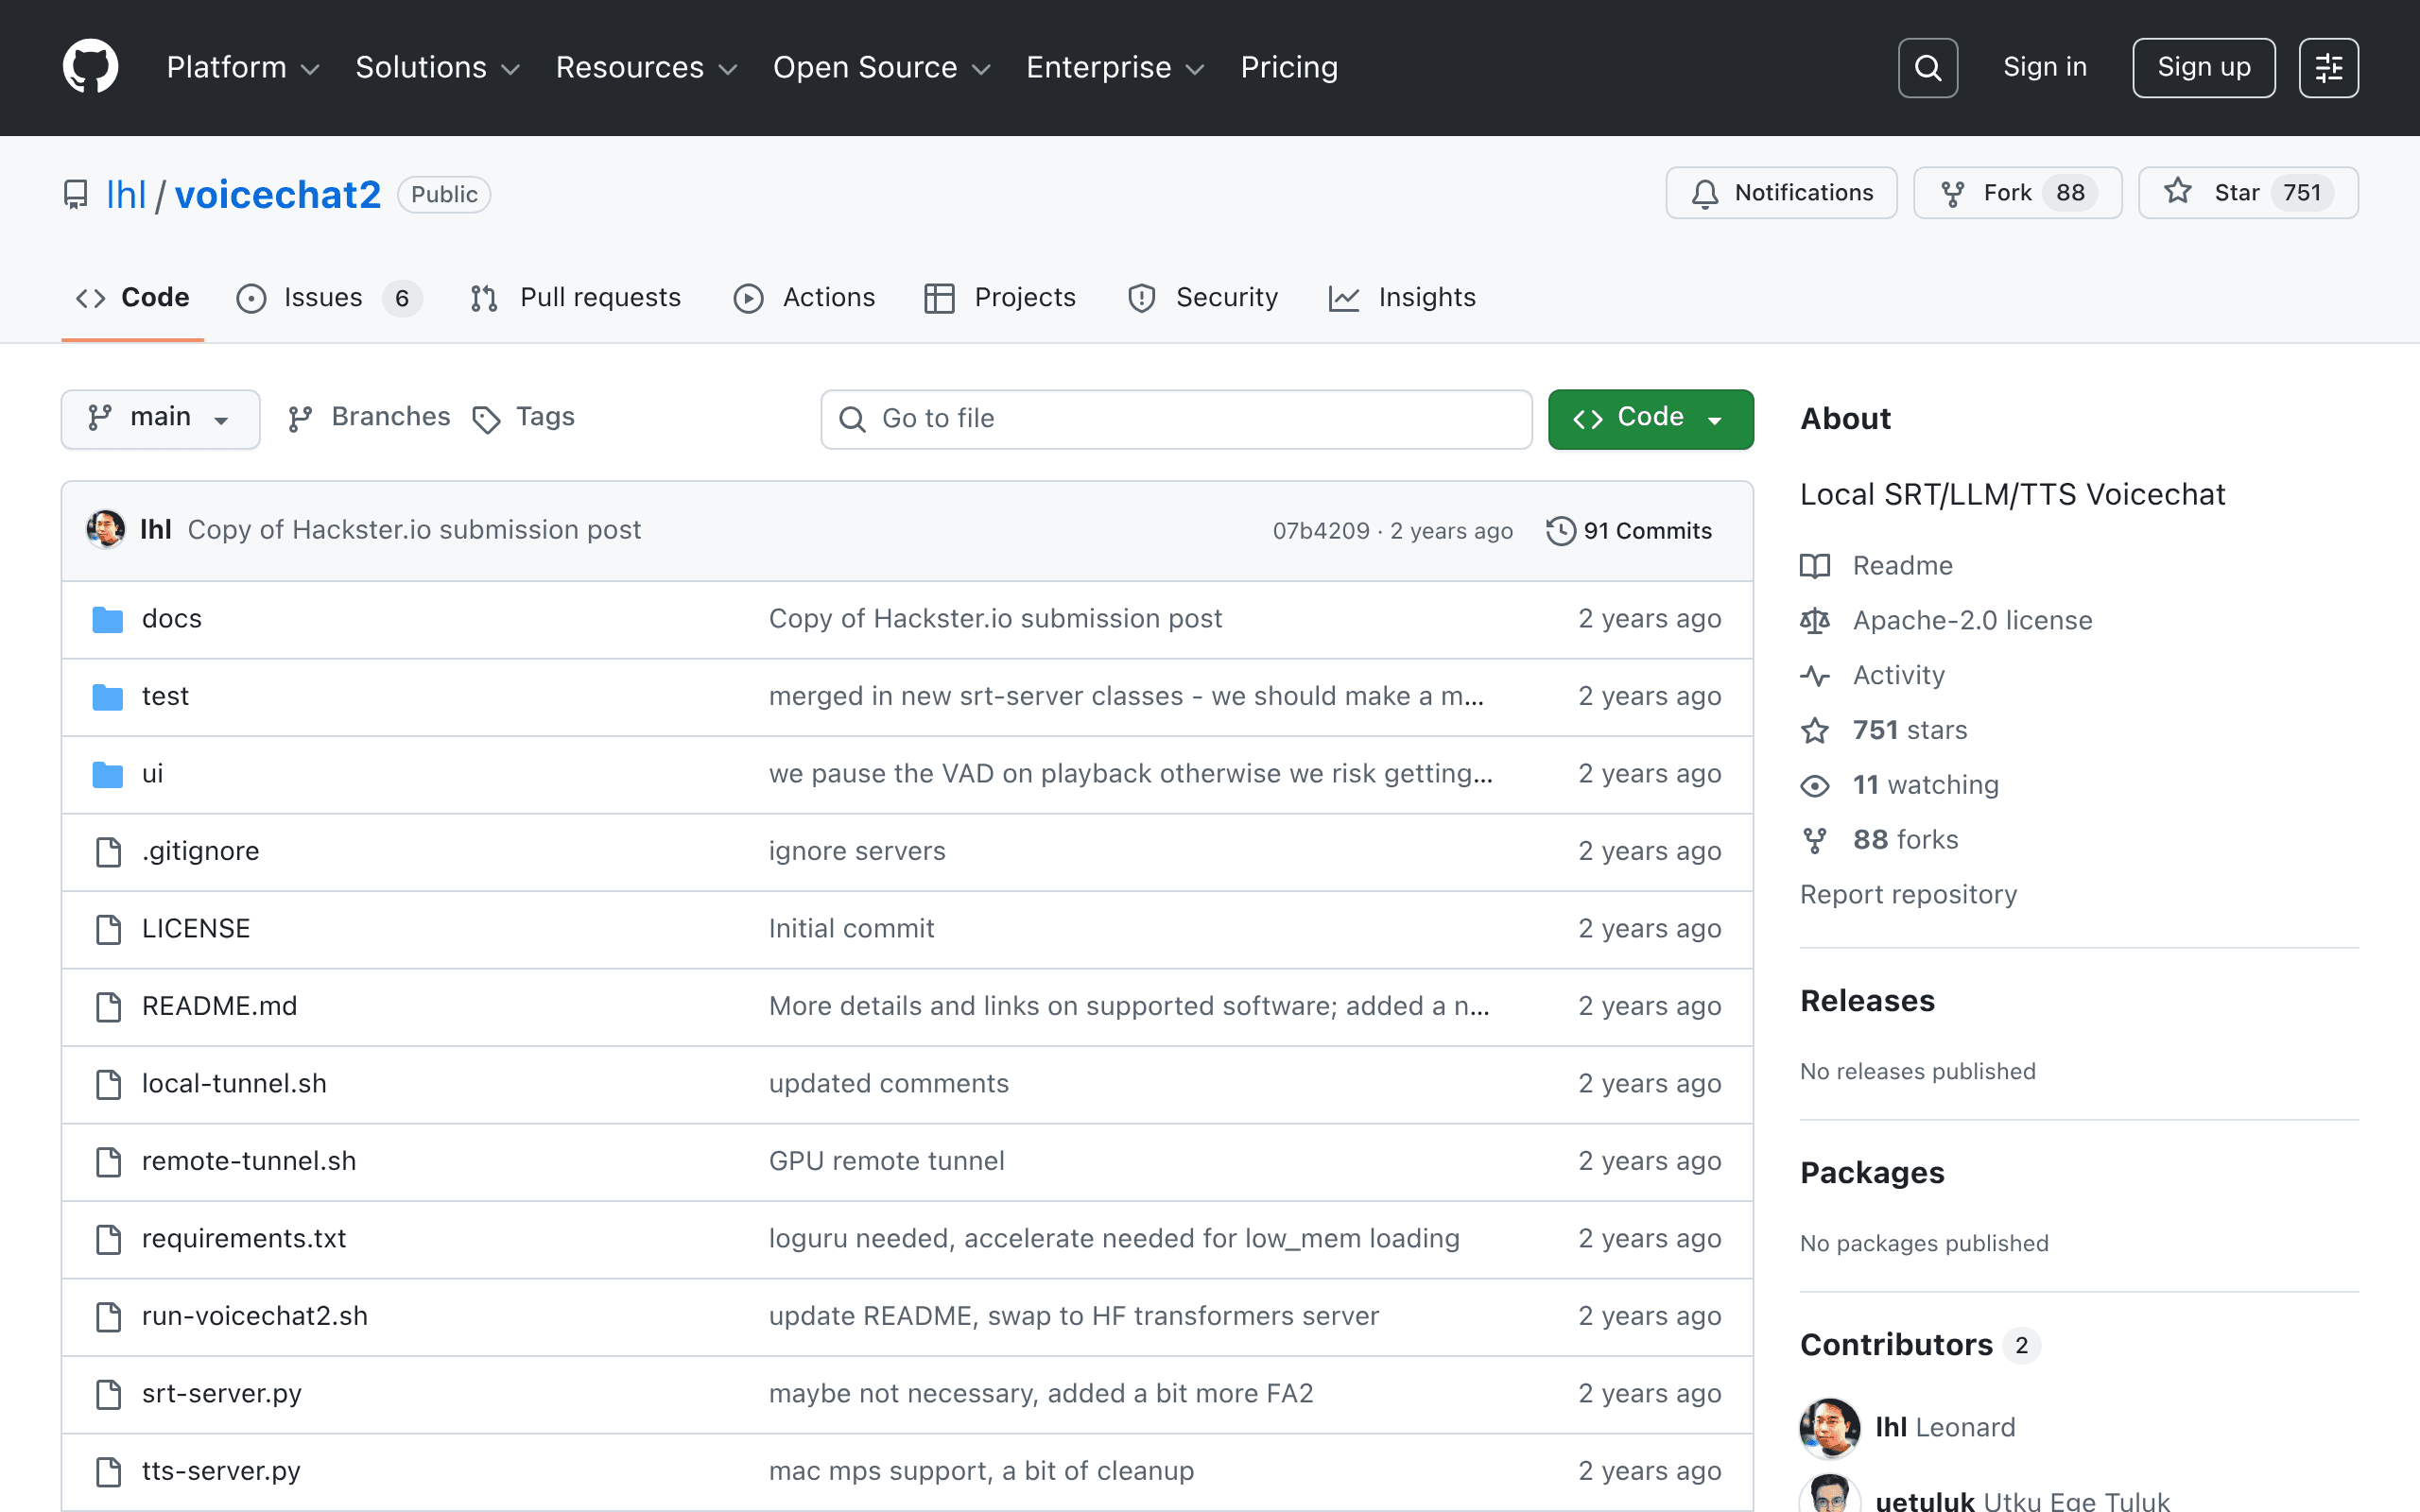View the Tags list
This screenshot has width=2420, height=1512.
(x=524, y=418)
